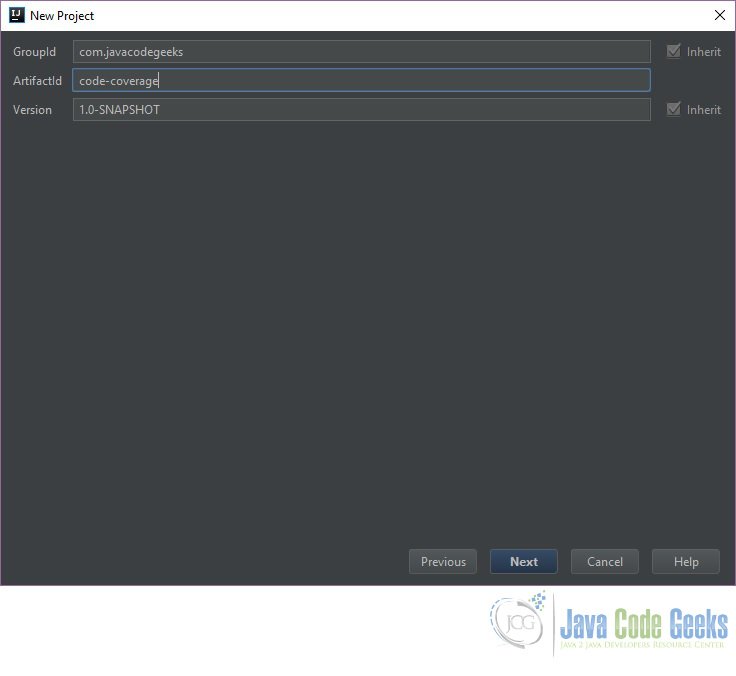Click the New Project title text

[62, 16]
